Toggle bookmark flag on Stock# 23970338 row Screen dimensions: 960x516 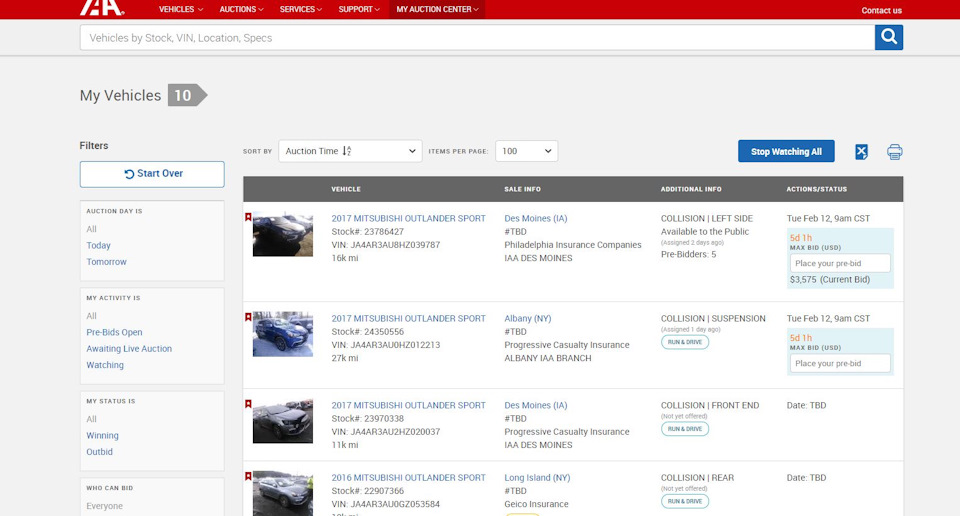(248, 404)
